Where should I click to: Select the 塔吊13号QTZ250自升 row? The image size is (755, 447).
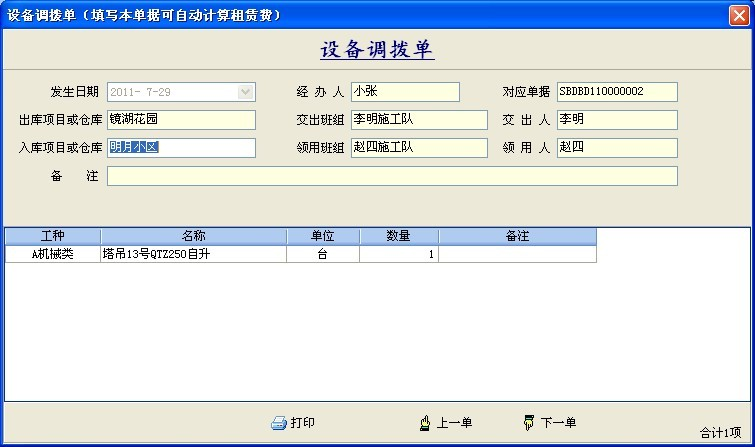(x=193, y=254)
